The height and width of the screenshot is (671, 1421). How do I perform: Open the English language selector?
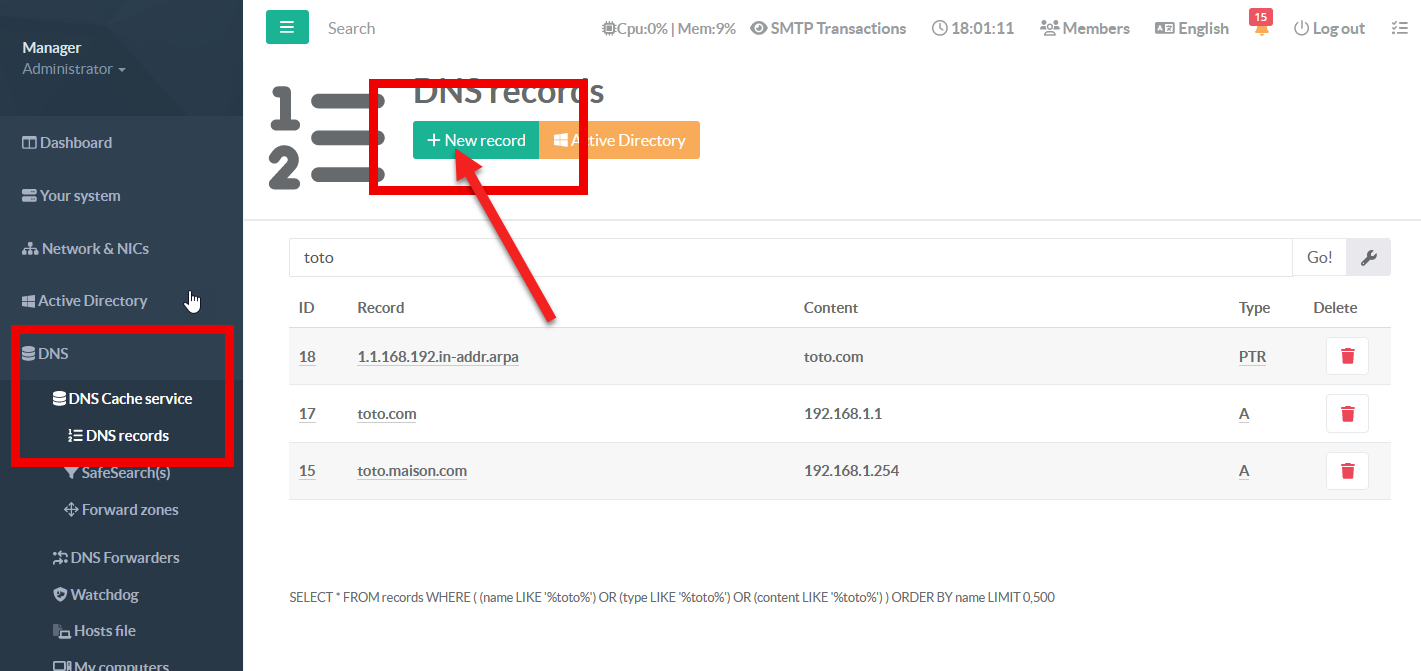pos(1192,29)
